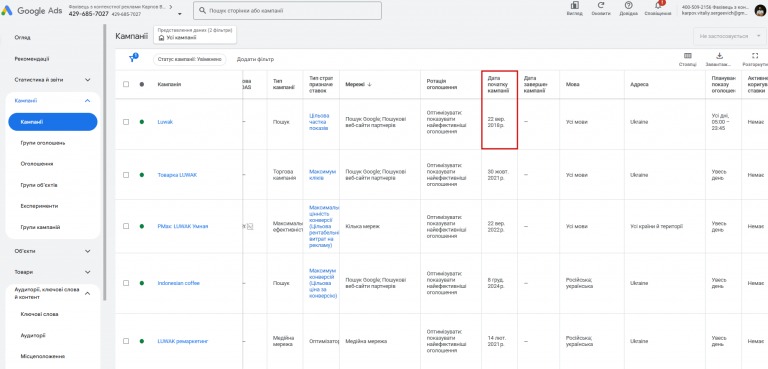The width and height of the screenshot is (768, 369).
Task: Click the sidebar vertical scrollbar
Action: click(x=104, y=162)
